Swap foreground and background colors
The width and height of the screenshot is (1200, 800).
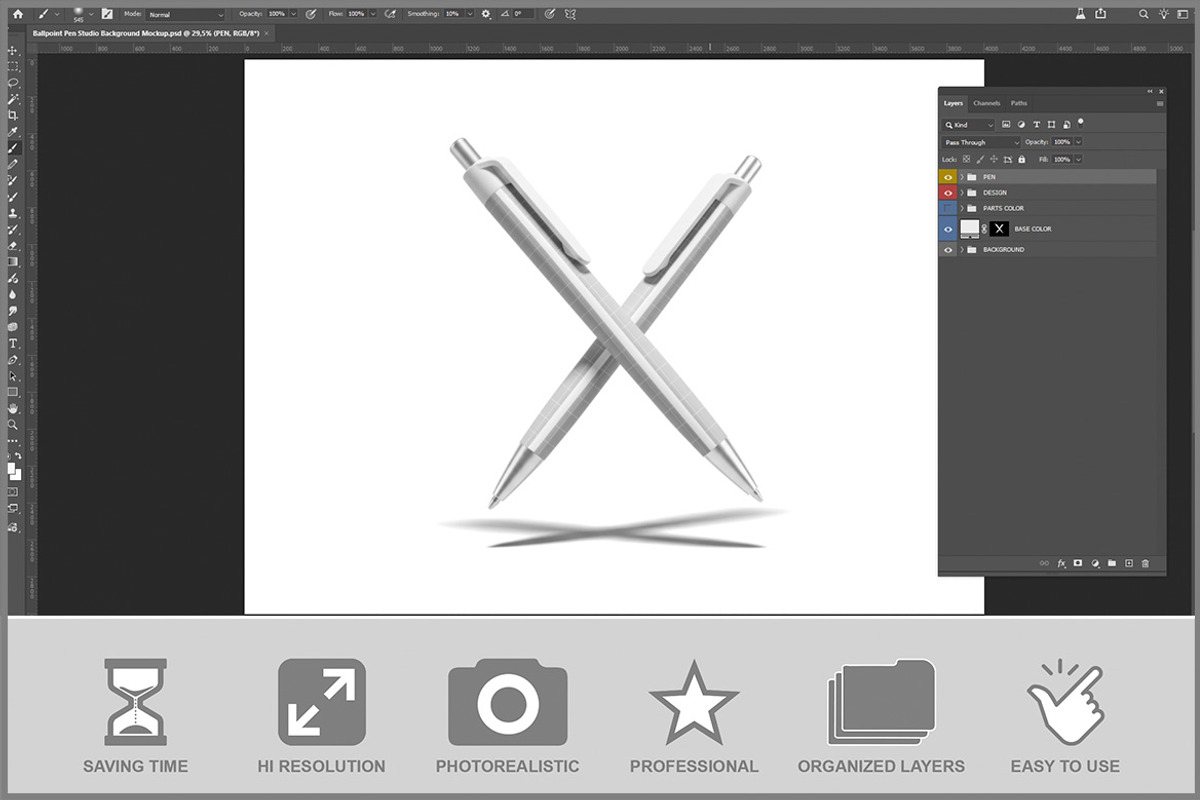pos(18,456)
